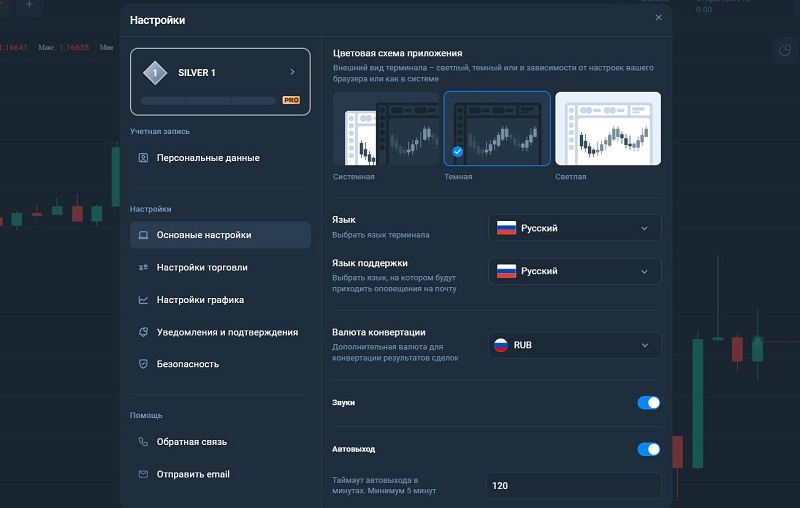Open Уведомления и подтверждения section

pyautogui.click(x=220, y=332)
